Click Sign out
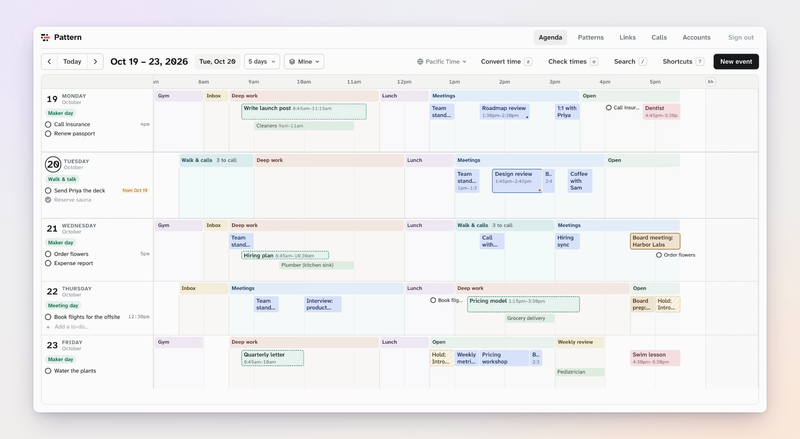Image resolution: width=800 pixels, height=439 pixels. pos(741,37)
